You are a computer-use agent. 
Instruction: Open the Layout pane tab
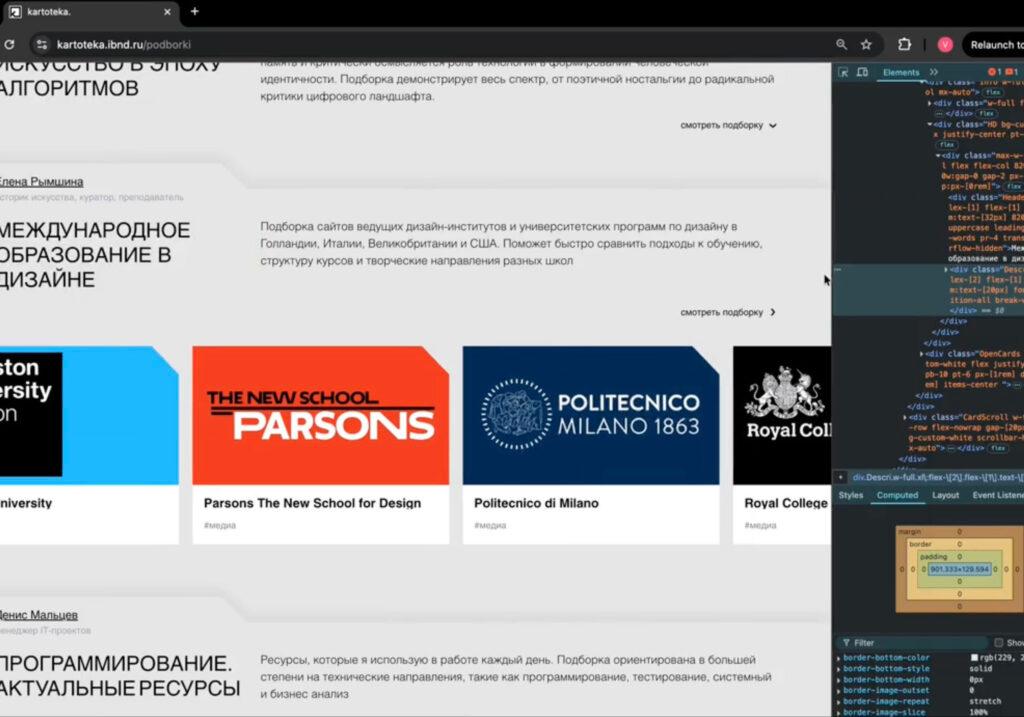coord(945,496)
